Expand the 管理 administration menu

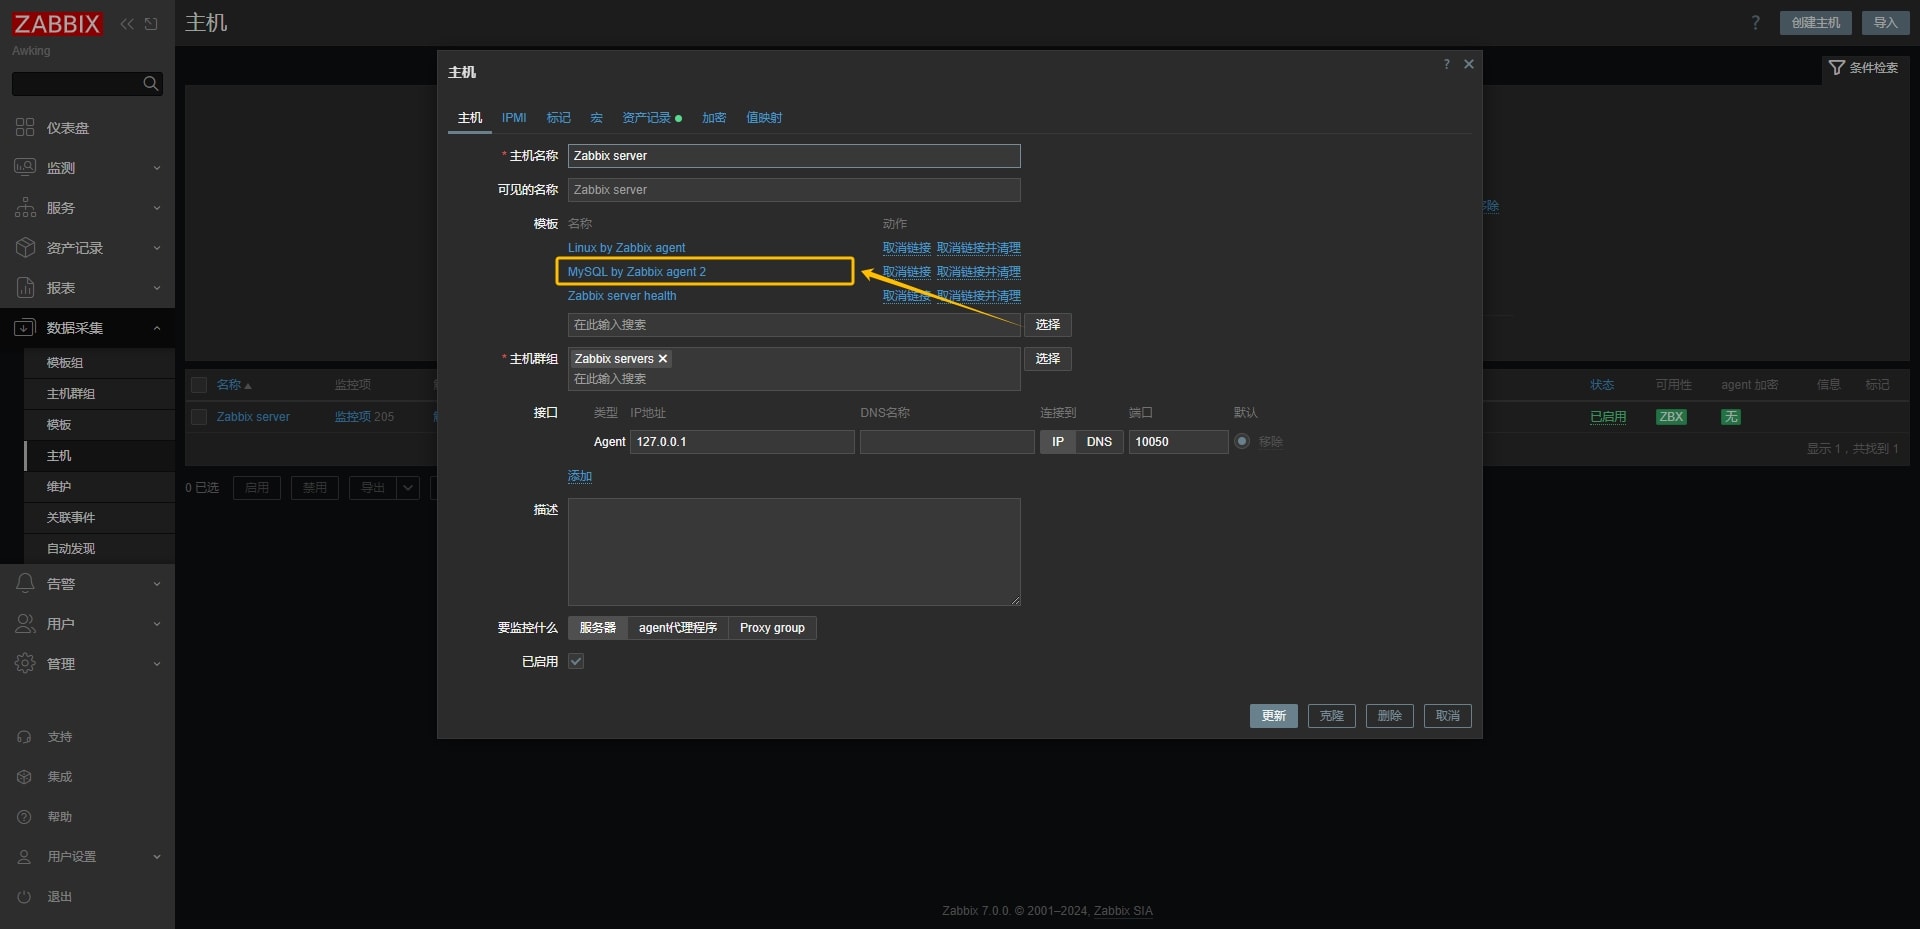(x=87, y=664)
